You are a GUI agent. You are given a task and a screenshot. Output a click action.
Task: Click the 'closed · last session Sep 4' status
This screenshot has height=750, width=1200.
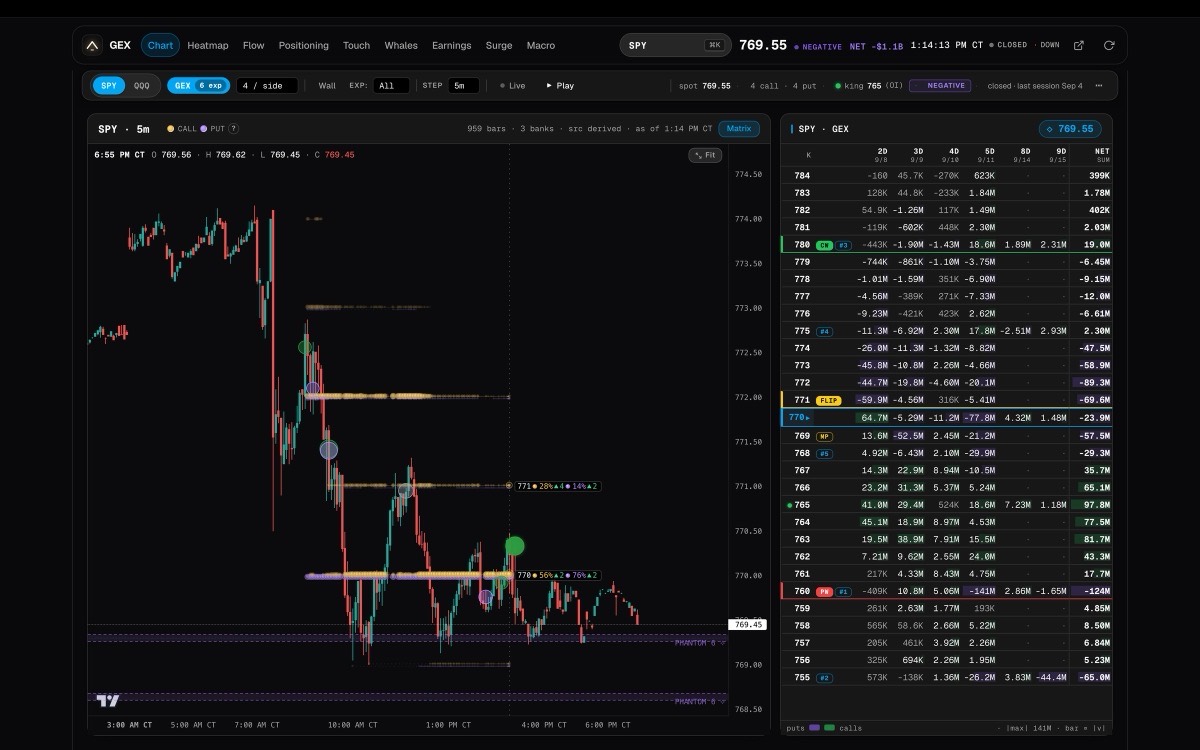[1034, 86]
